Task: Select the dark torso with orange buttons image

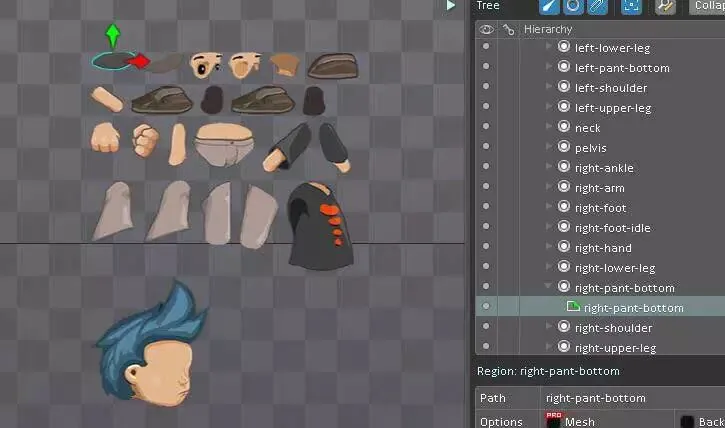Action: [x=320, y=226]
